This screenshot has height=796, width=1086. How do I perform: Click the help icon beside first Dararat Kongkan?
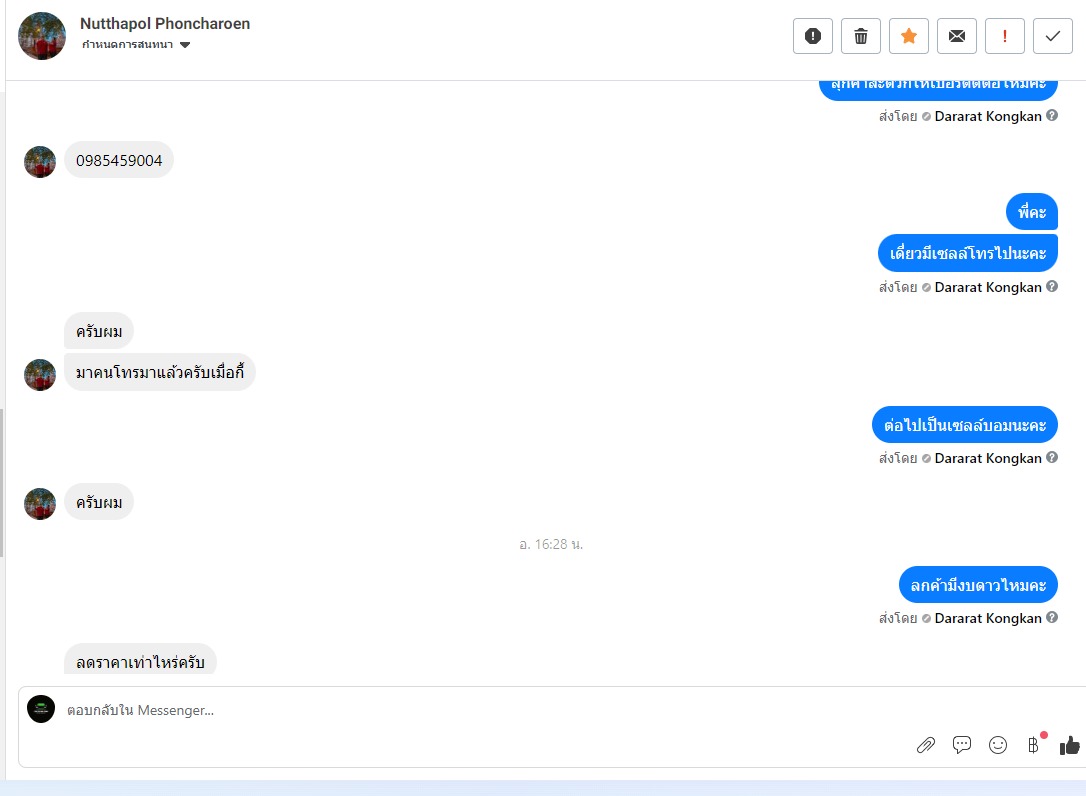tap(1051, 116)
